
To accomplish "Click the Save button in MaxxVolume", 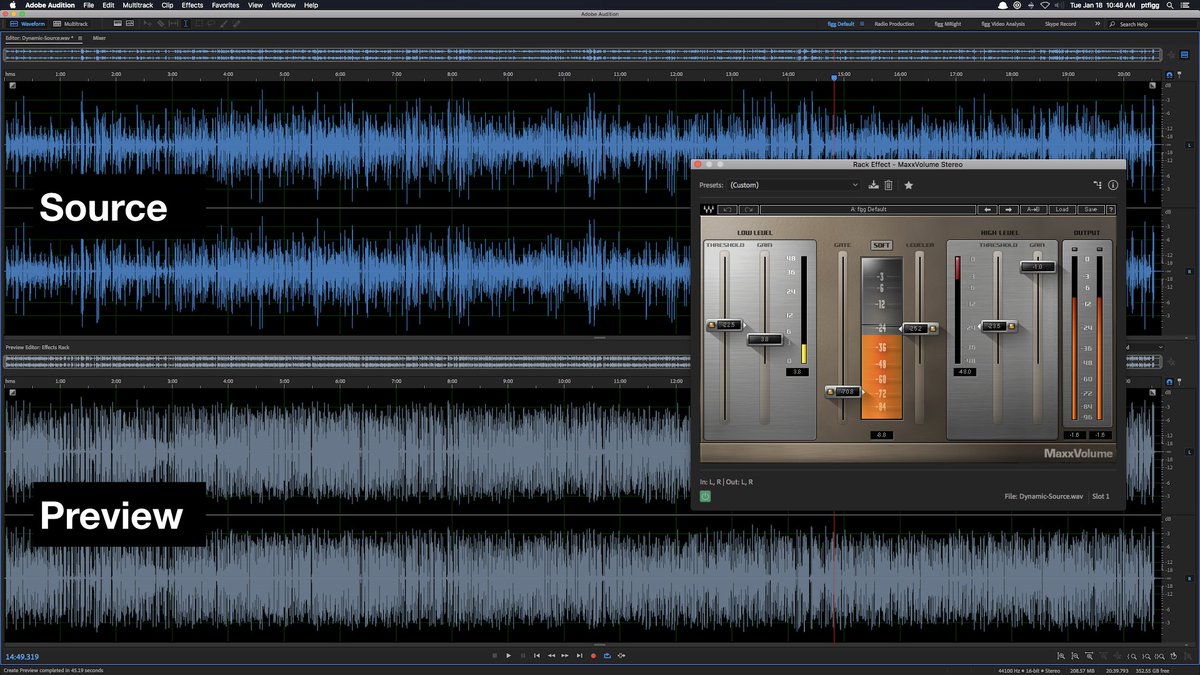I will point(1090,210).
